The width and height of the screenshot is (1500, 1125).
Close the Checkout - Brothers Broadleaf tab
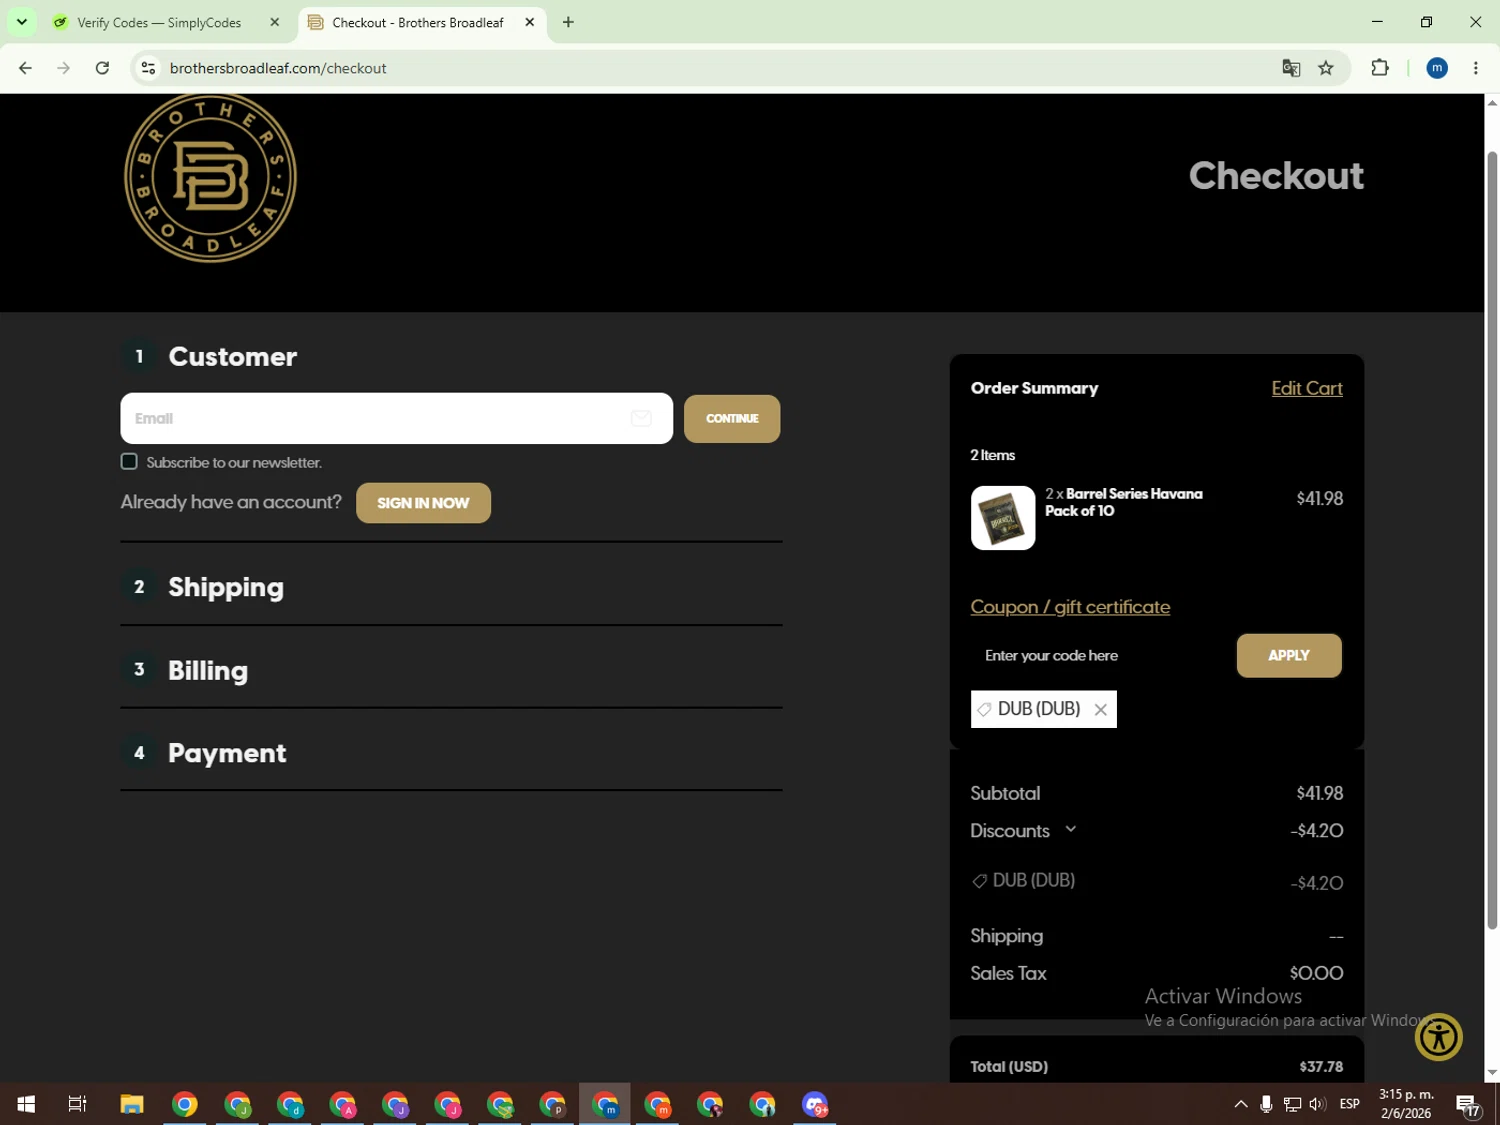click(x=530, y=22)
